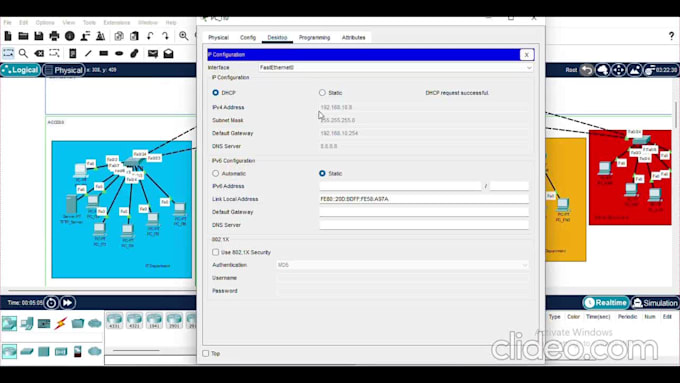Open the File menu
Image resolution: width=680 pixels, height=383 pixels.
(x=7, y=23)
